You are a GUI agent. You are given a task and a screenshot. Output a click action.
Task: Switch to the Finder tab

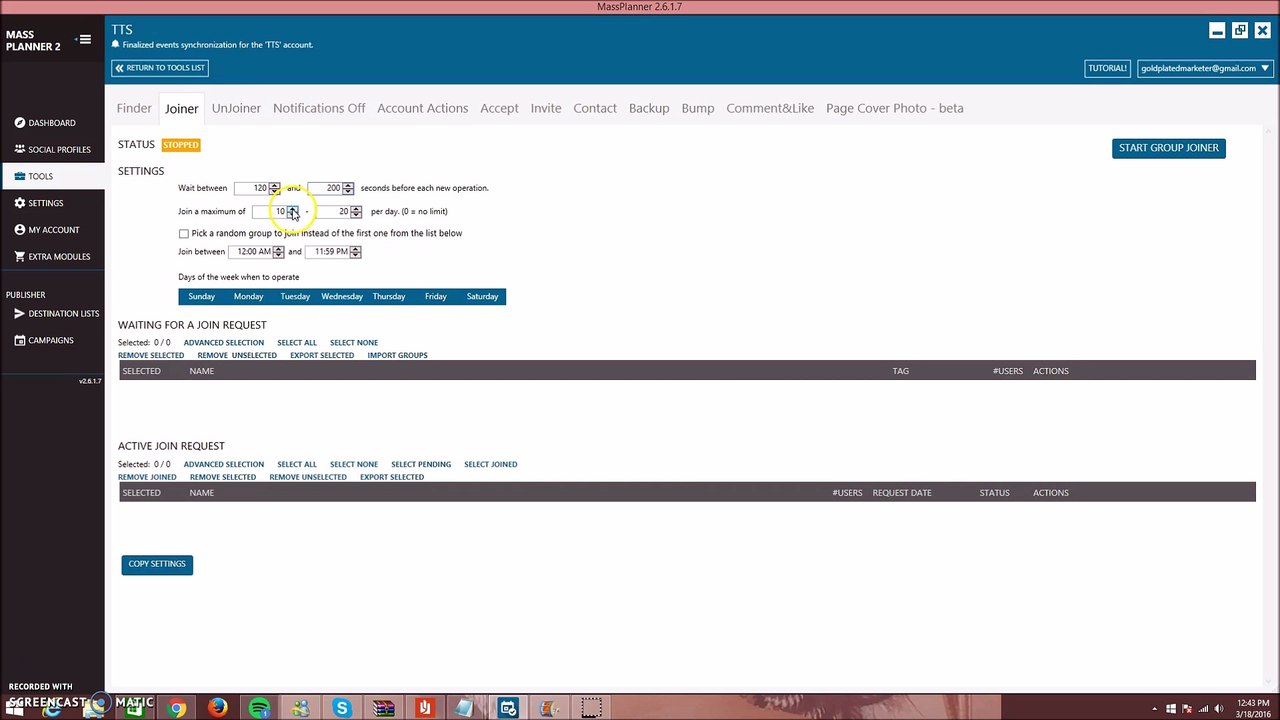pyautogui.click(x=134, y=108)
